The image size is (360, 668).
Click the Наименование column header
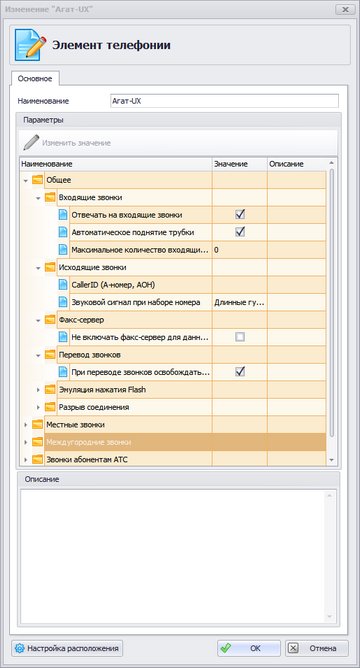coord(116,164)
